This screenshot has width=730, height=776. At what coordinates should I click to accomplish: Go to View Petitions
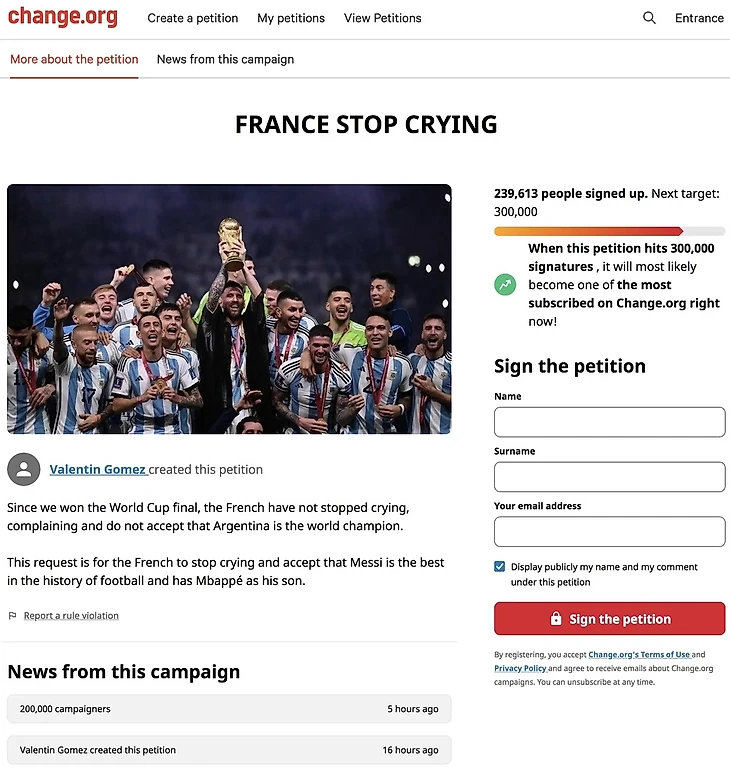pos(383,18)
